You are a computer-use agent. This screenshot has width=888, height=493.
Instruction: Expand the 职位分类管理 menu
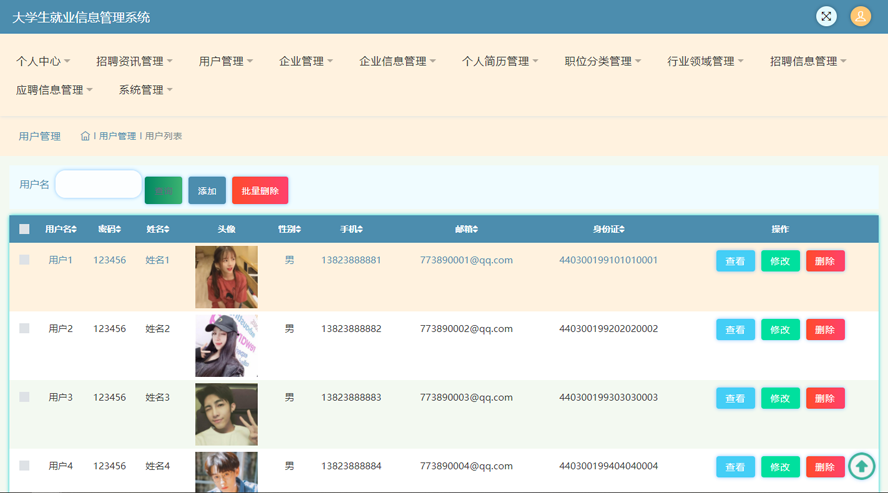[603, 61]
